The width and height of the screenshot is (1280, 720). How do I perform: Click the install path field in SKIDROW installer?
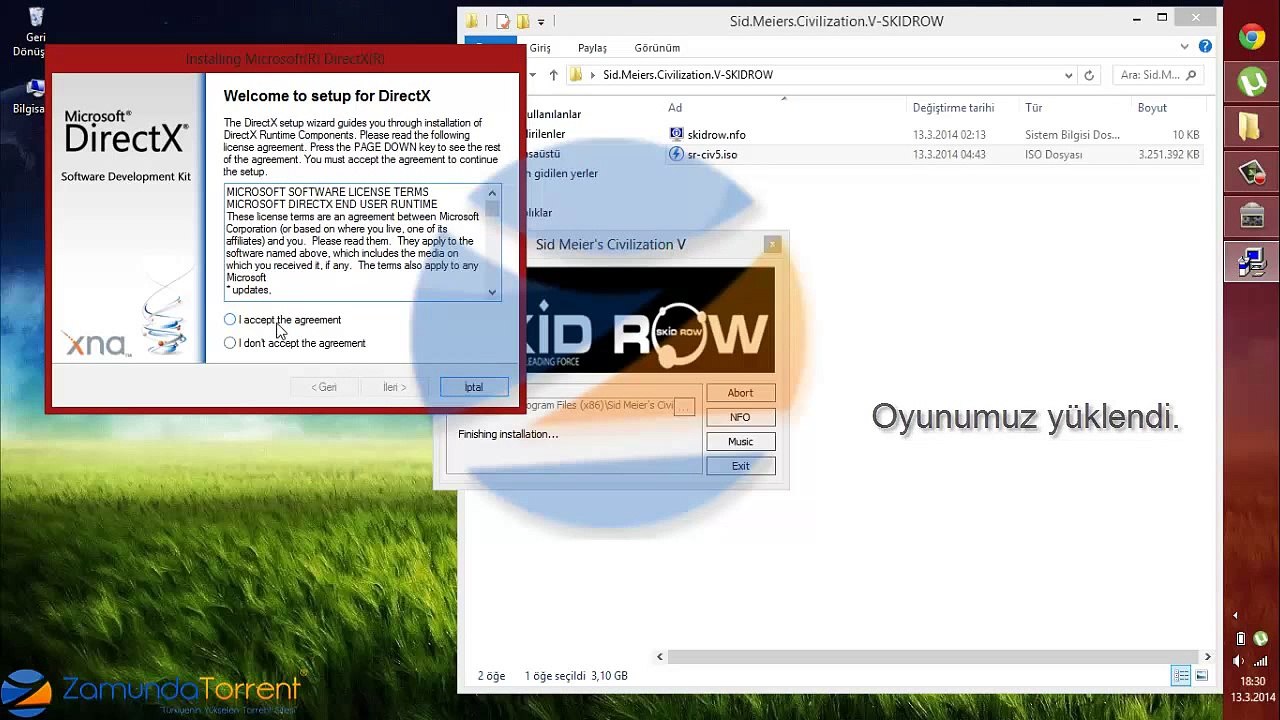tap(598, 405)
